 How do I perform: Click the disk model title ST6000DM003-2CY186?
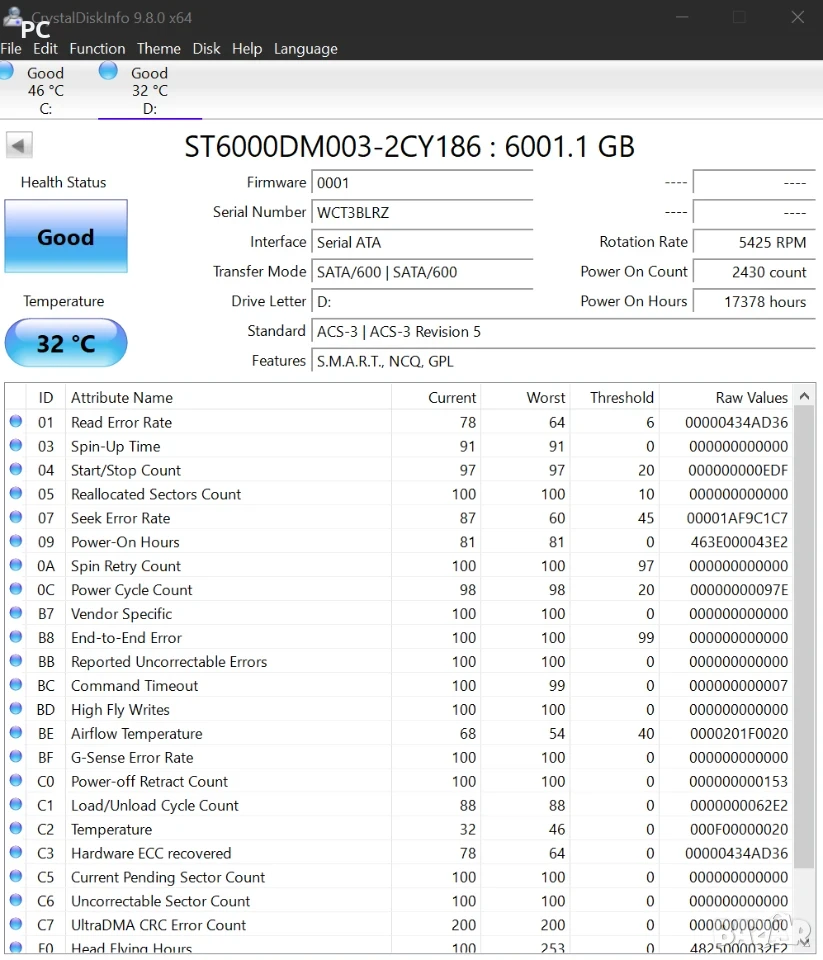[333, 147]
